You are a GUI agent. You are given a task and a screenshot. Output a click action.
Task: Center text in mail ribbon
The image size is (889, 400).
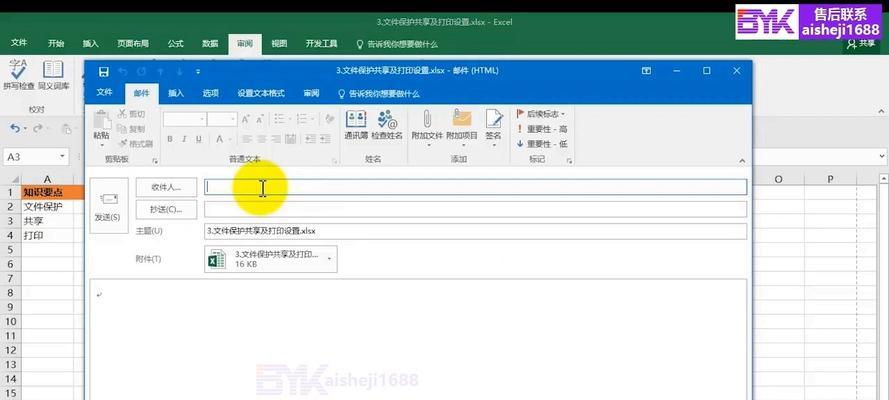(261, 139)
